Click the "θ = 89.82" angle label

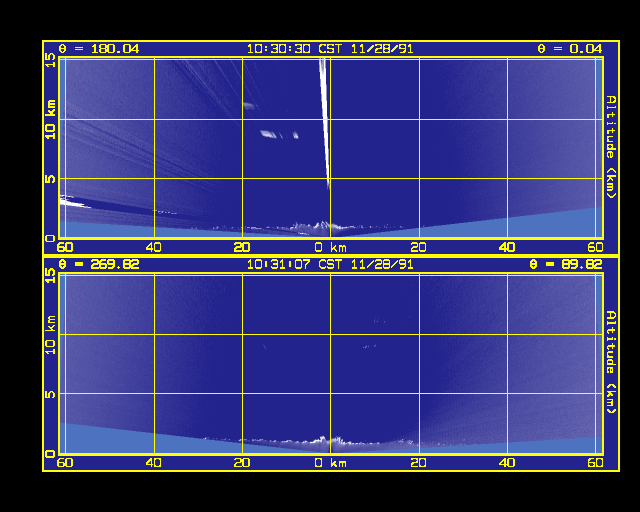tap(566, 264)
